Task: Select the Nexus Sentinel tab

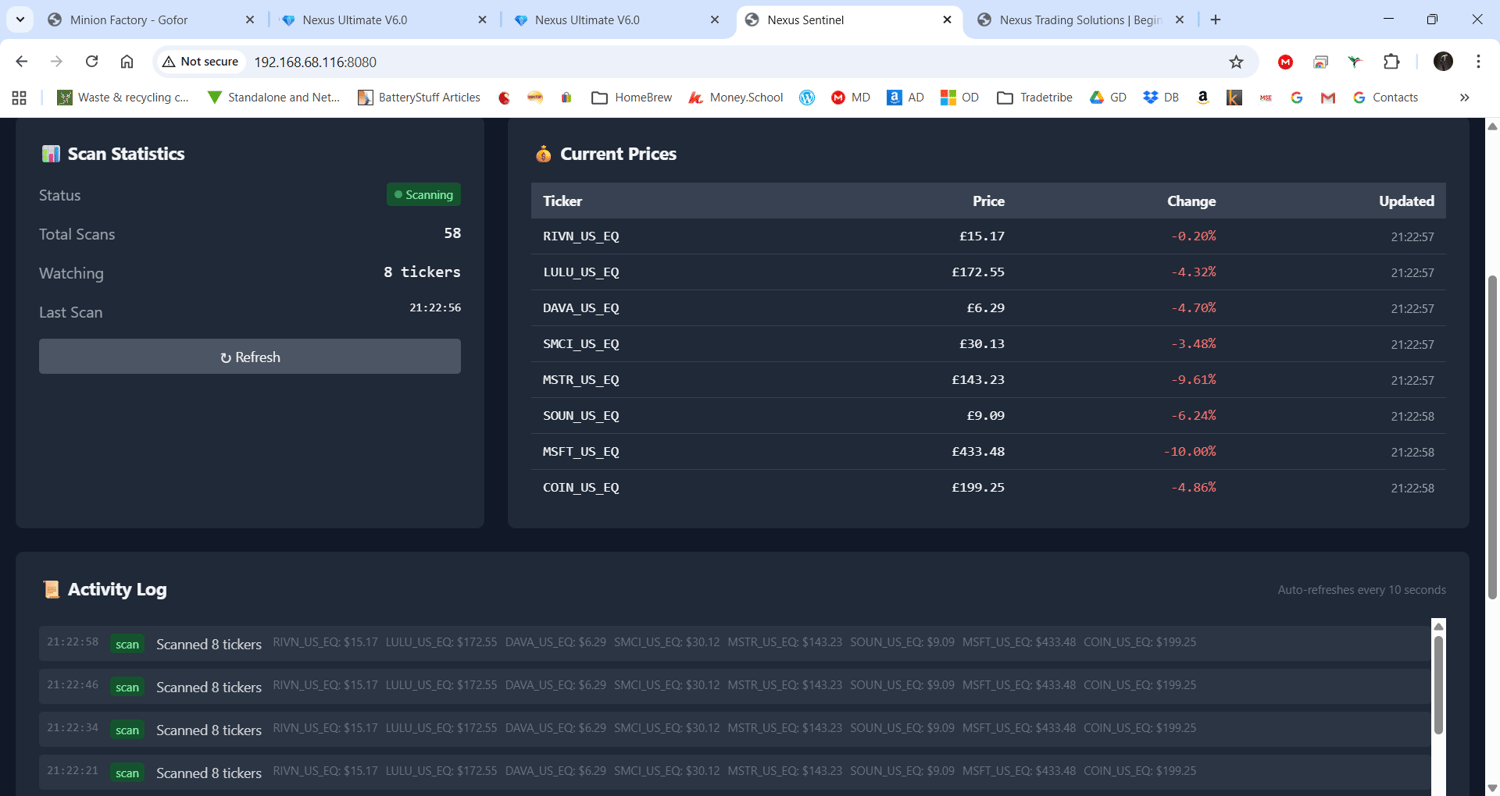Action: point(849,20)
